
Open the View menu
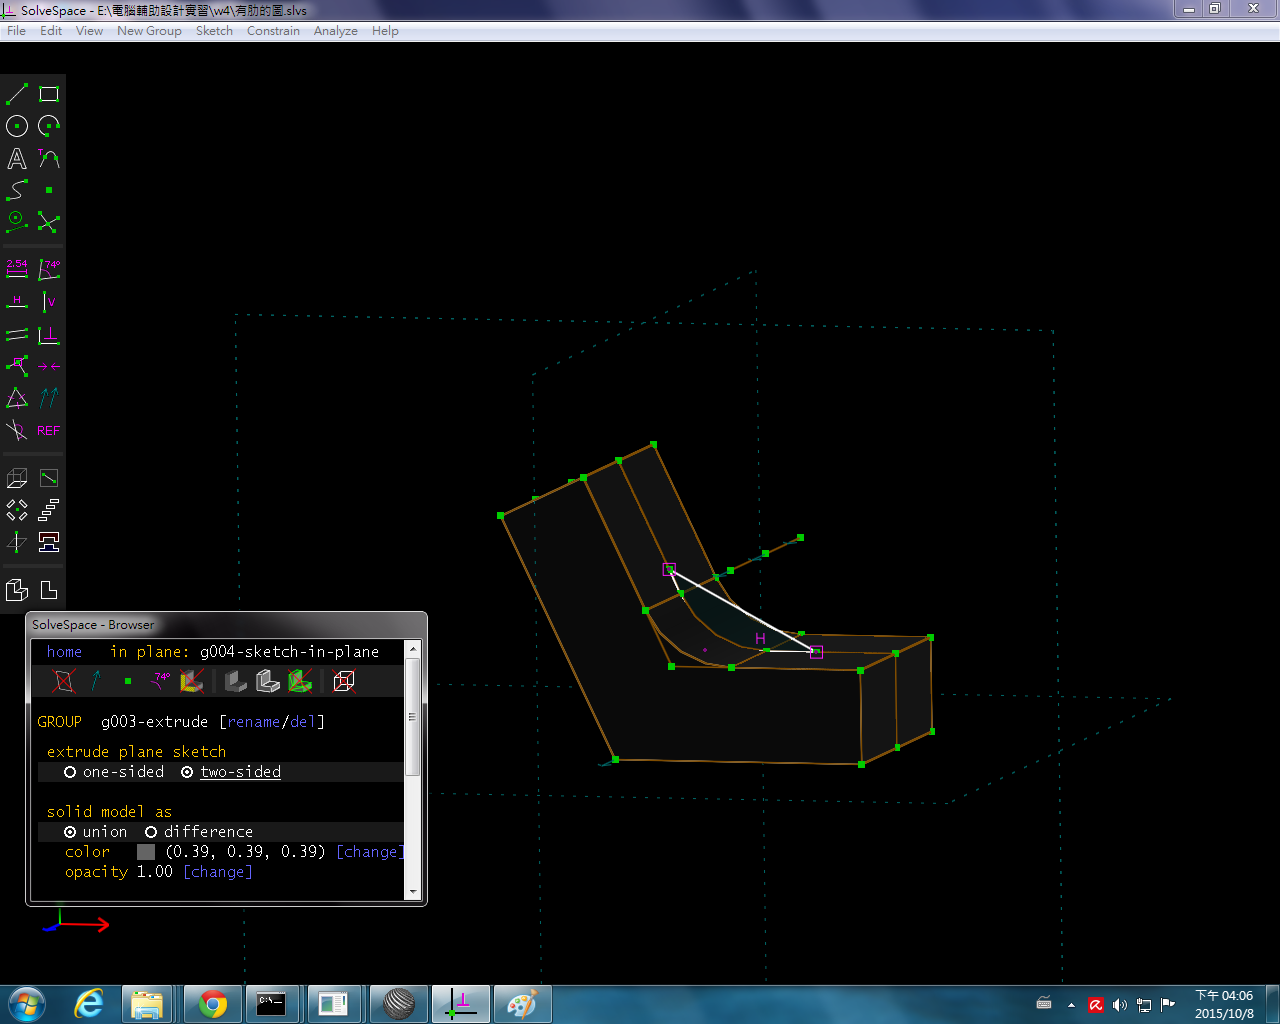tap(89, 31)
